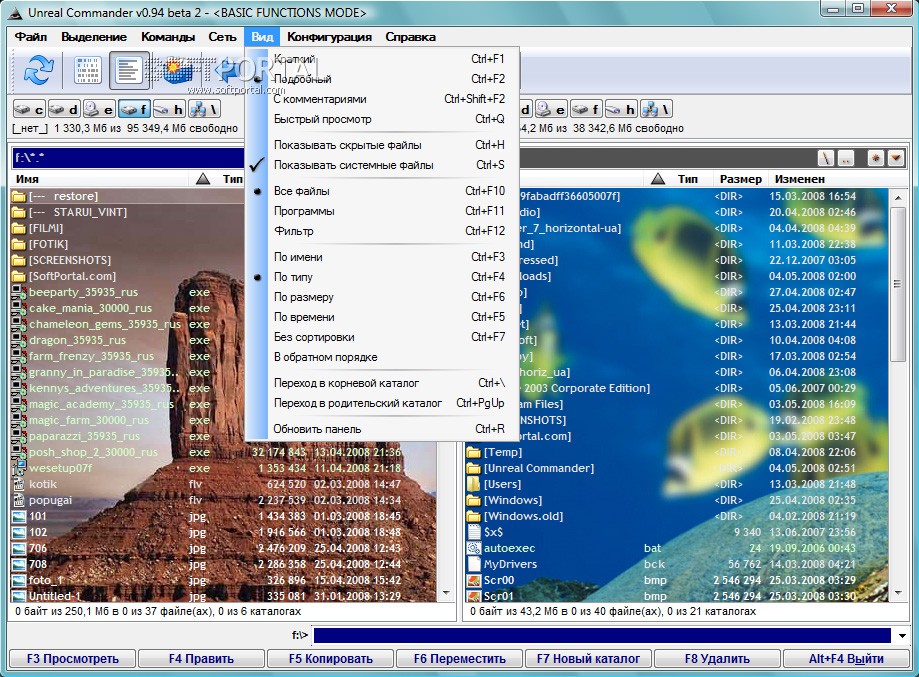
Task: Click the F6 Переместить button
Action: 460,658
